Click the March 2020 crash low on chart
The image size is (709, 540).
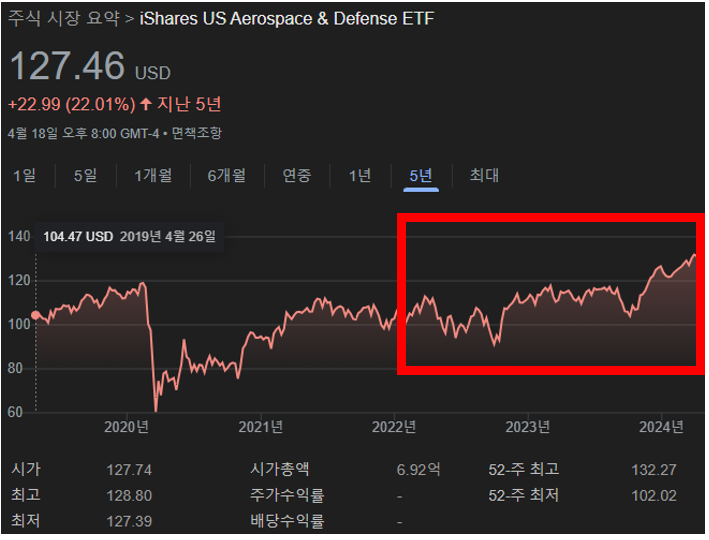tap(156, 409)
